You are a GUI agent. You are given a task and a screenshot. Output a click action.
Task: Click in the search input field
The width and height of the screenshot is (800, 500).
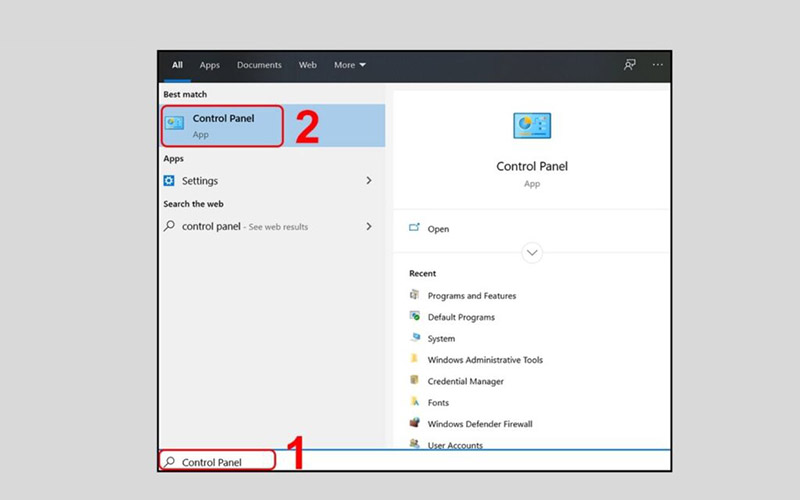coord(414,461)
